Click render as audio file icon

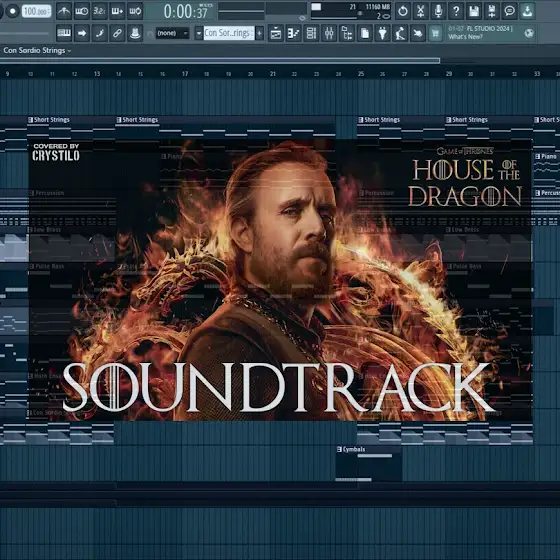pyautogui.click(x=492, y=11)
